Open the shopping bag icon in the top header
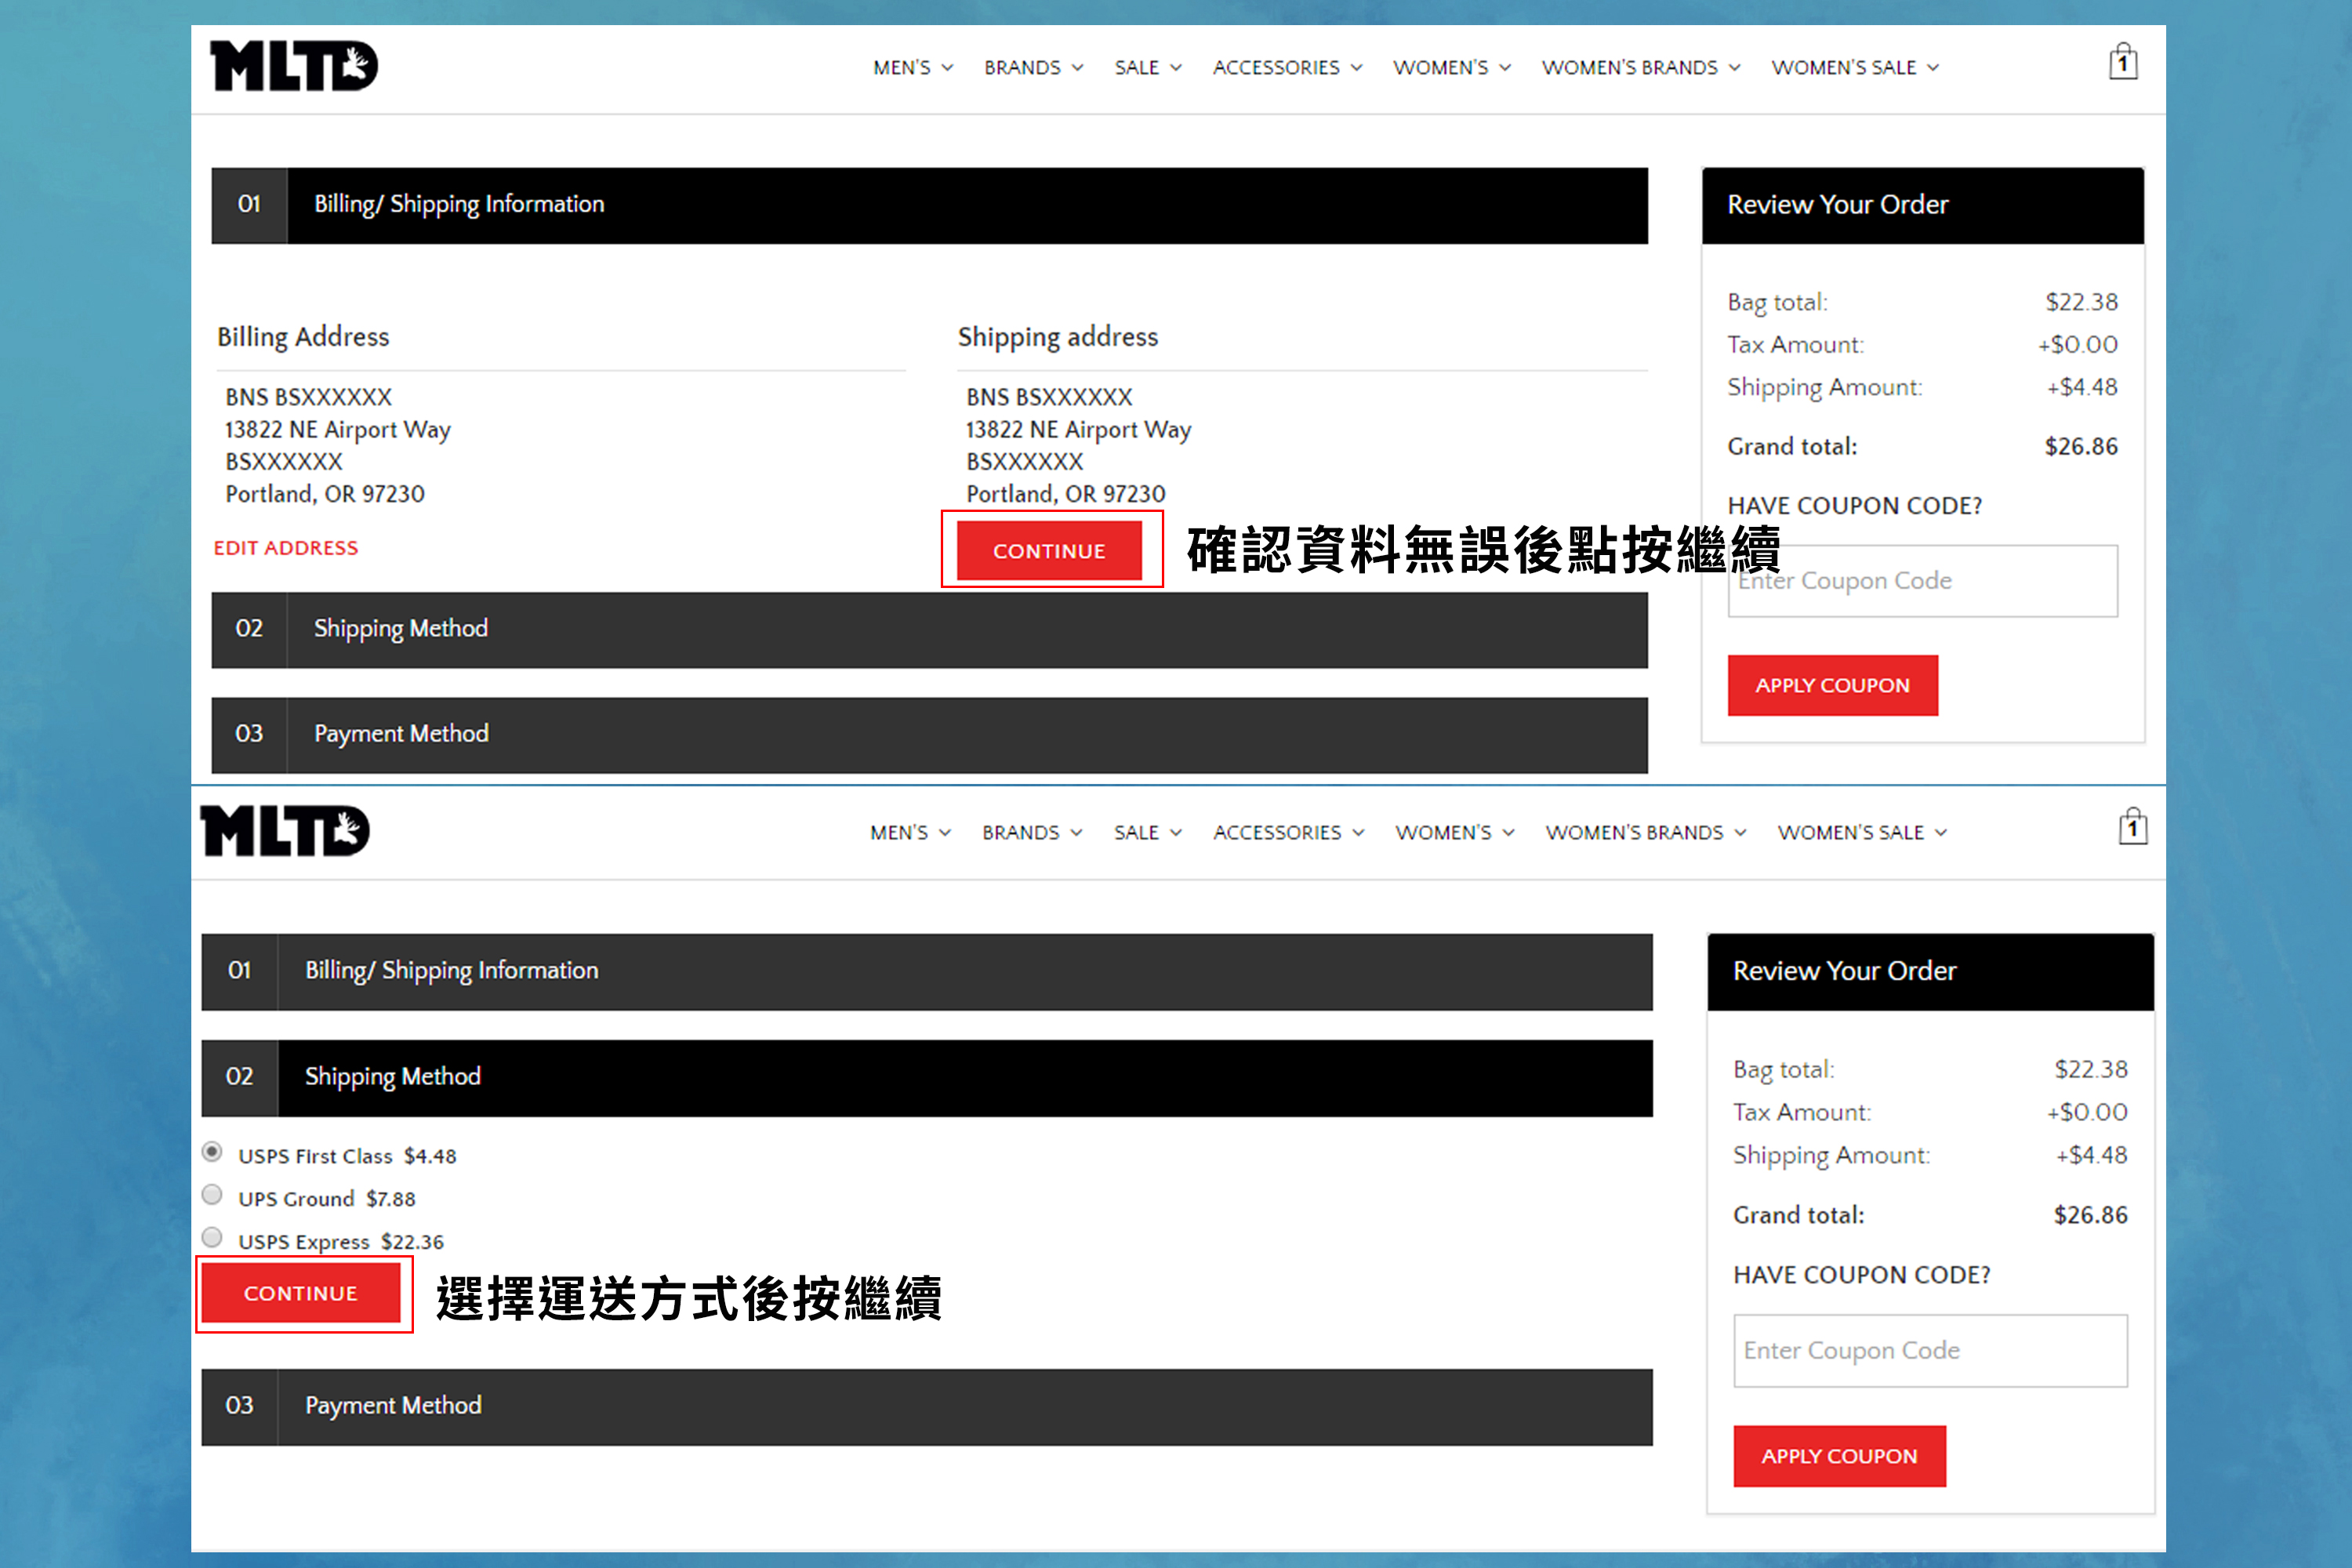The width and height of the screenshot is (2352, 1568). [2122, 63]
